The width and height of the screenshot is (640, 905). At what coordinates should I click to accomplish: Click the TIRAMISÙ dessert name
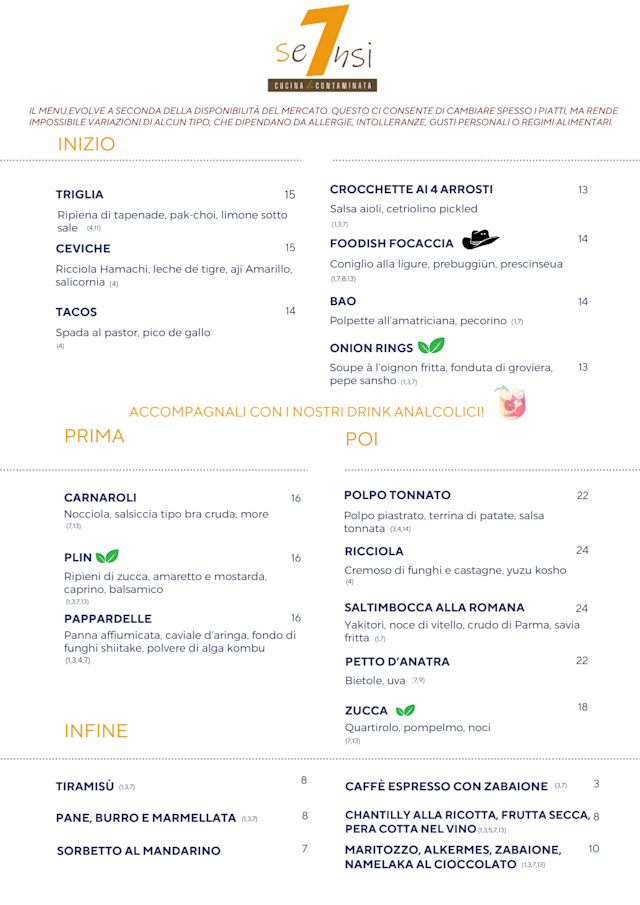85,787
